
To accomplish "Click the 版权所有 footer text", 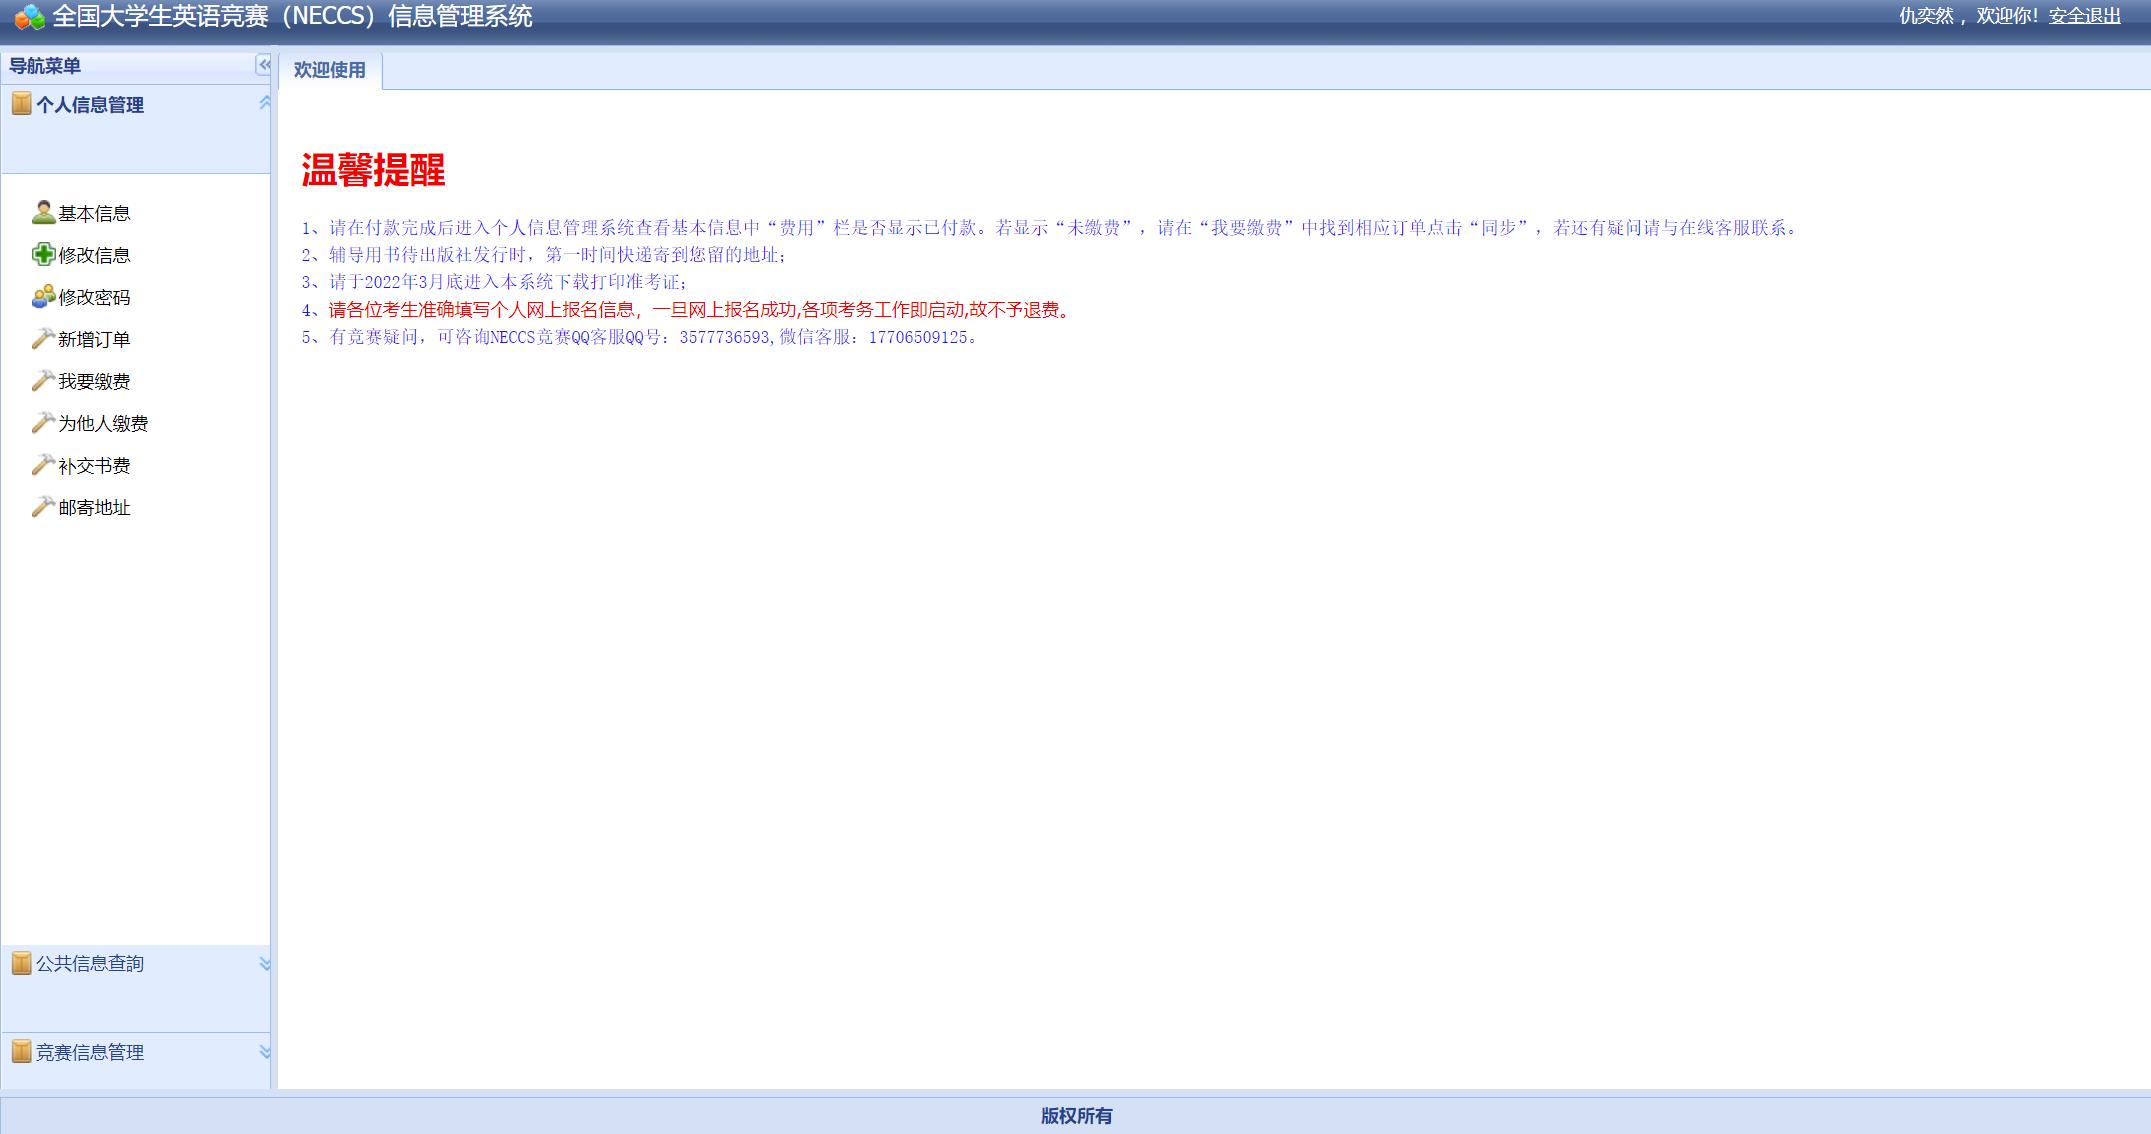I will point(1076,1116).
